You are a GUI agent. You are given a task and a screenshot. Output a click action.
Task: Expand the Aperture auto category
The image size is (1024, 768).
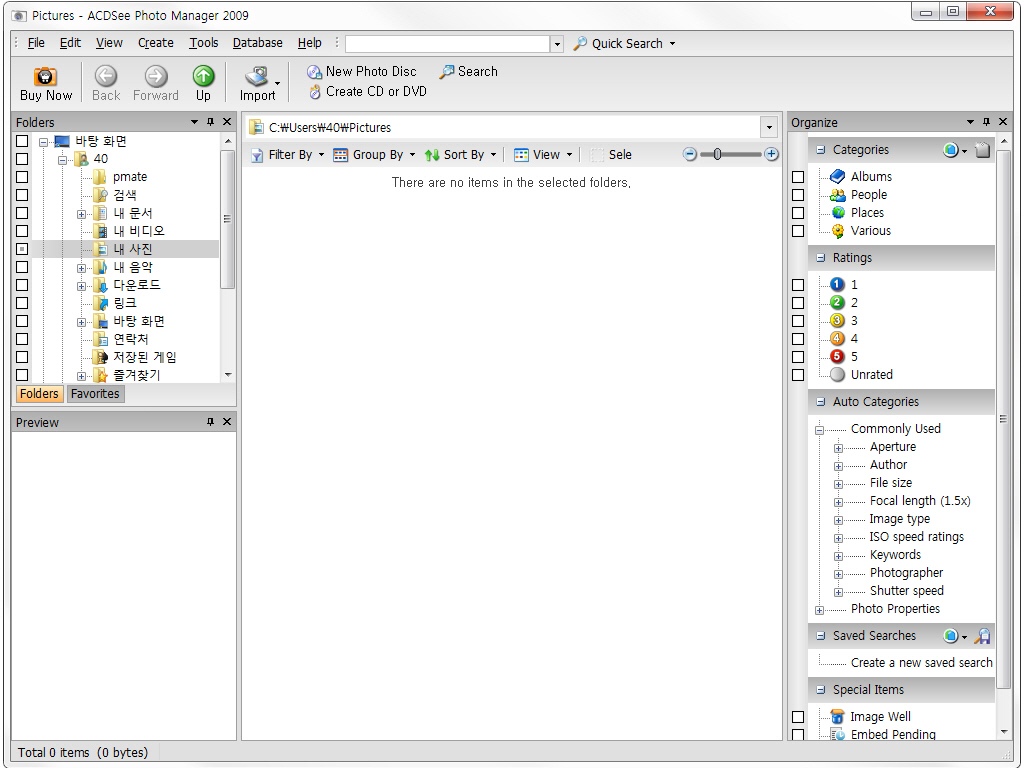coord(838,448)
